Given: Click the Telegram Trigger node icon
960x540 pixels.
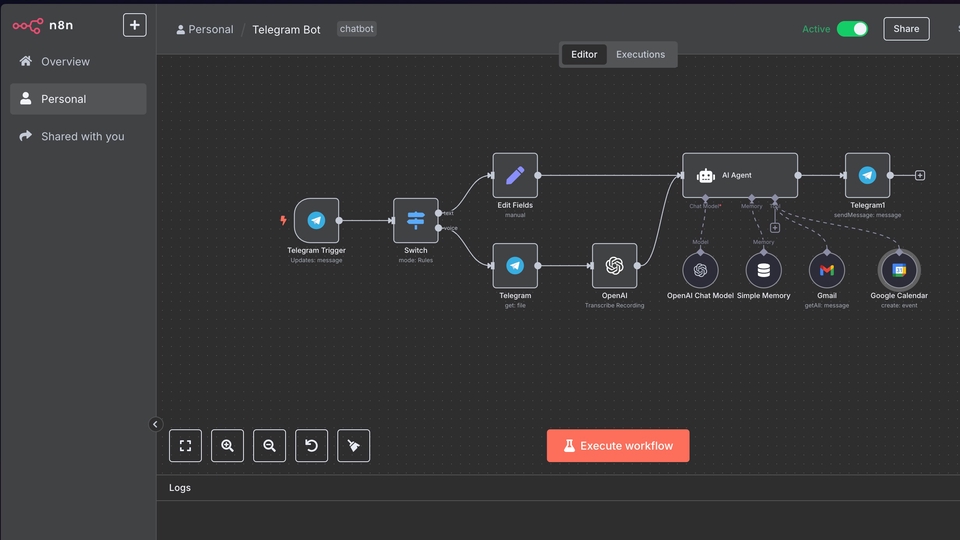Looking at the screenshot, I should click(x=316, y=220).
